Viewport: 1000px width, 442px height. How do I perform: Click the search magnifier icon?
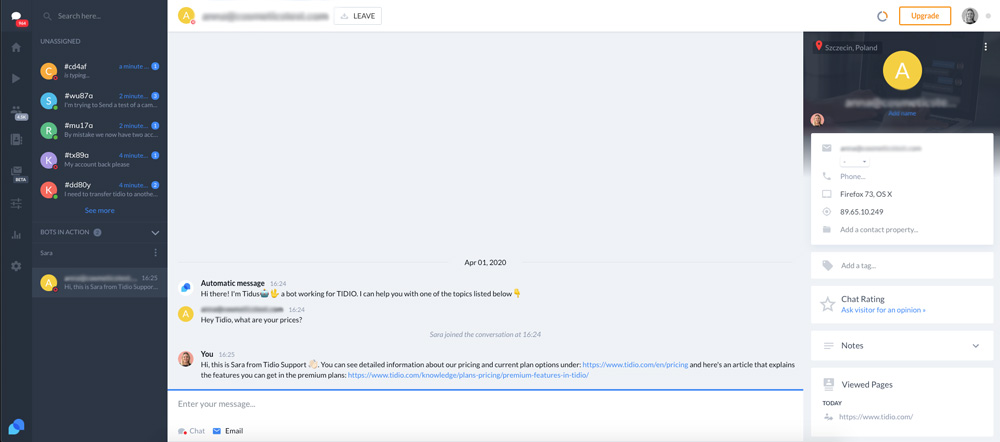(x=47, y=16)
